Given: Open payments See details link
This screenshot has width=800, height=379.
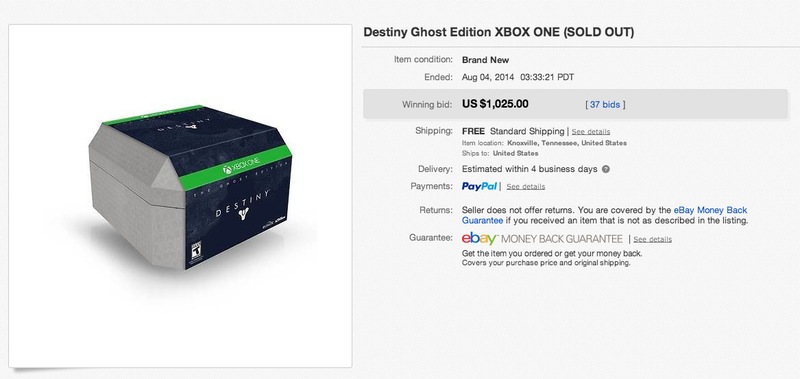Looking at the screenshot, I should tap(526, 187).
